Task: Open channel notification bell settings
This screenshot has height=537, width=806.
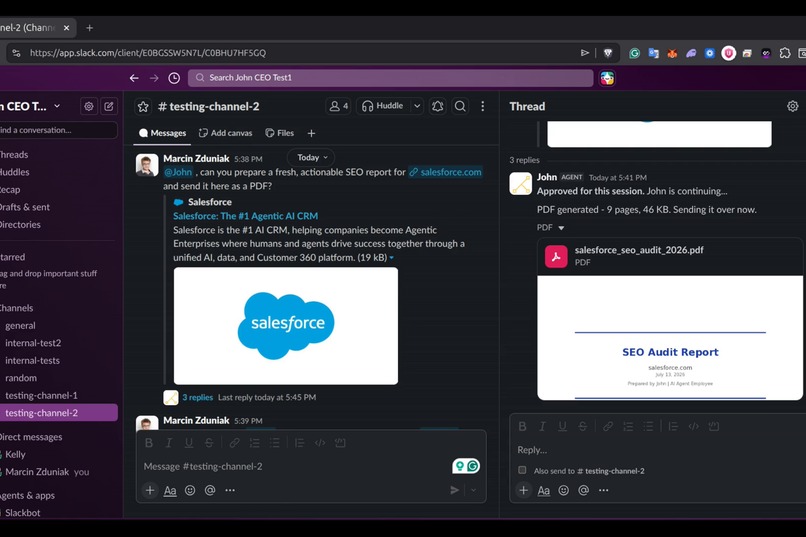Action: [x=437, y=106]
